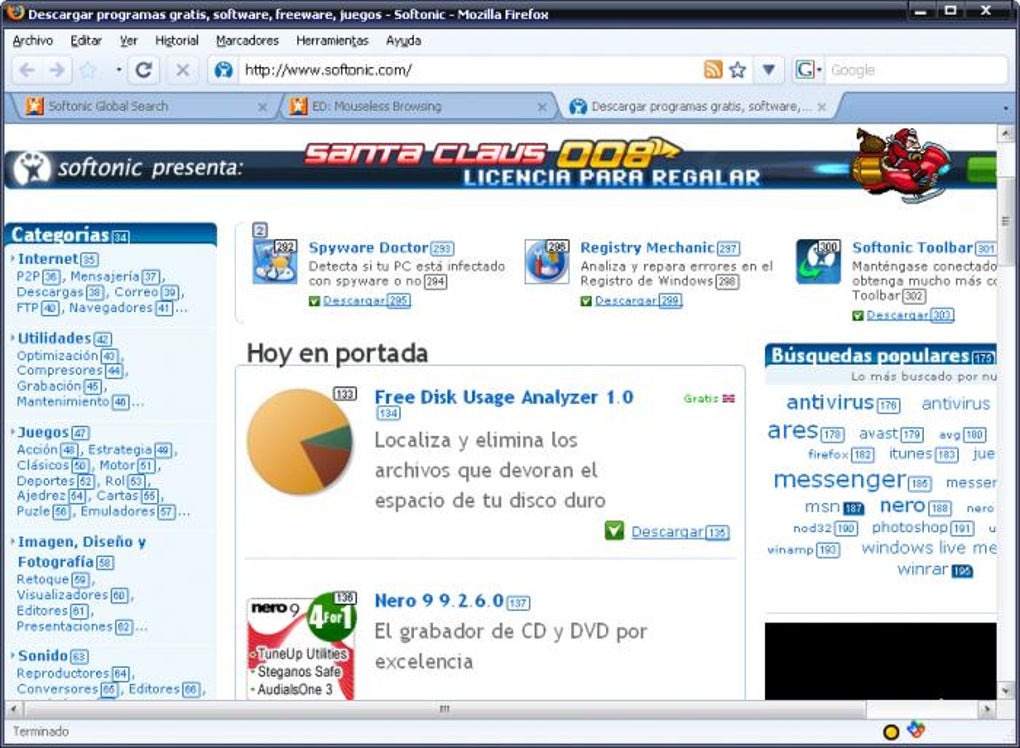Select the Historial menu
Image resolution: width=1020 pixels, height=748 pixels.
176,41
